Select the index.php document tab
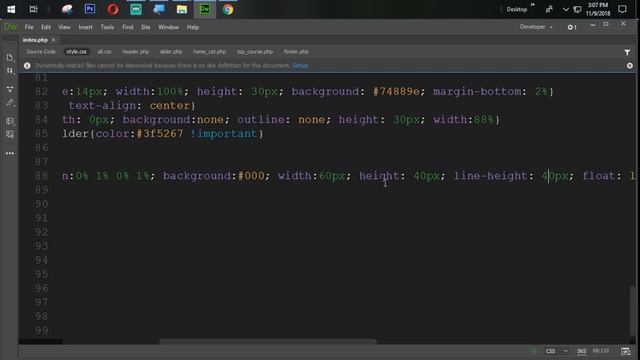The height and width of the screenshot is (360, 640). click(x=35, y=40)
